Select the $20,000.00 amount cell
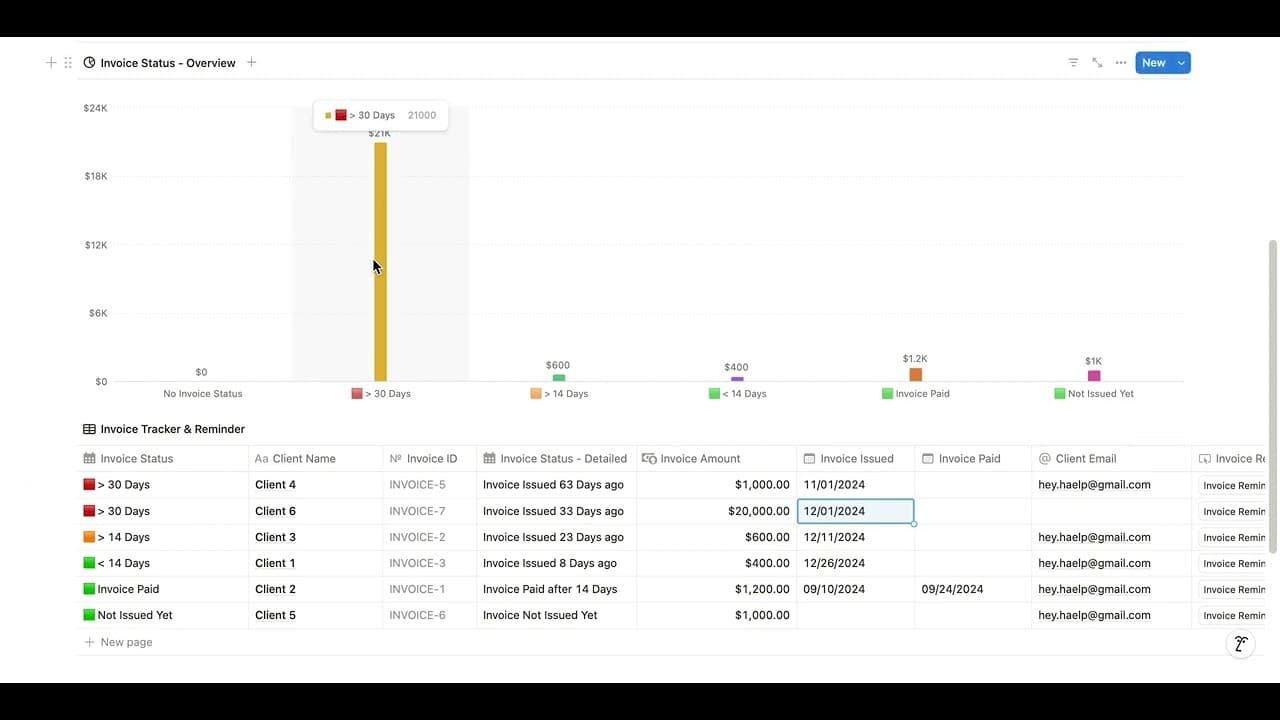This screenshot has width=1280, height=720. (x=717, y=511)
